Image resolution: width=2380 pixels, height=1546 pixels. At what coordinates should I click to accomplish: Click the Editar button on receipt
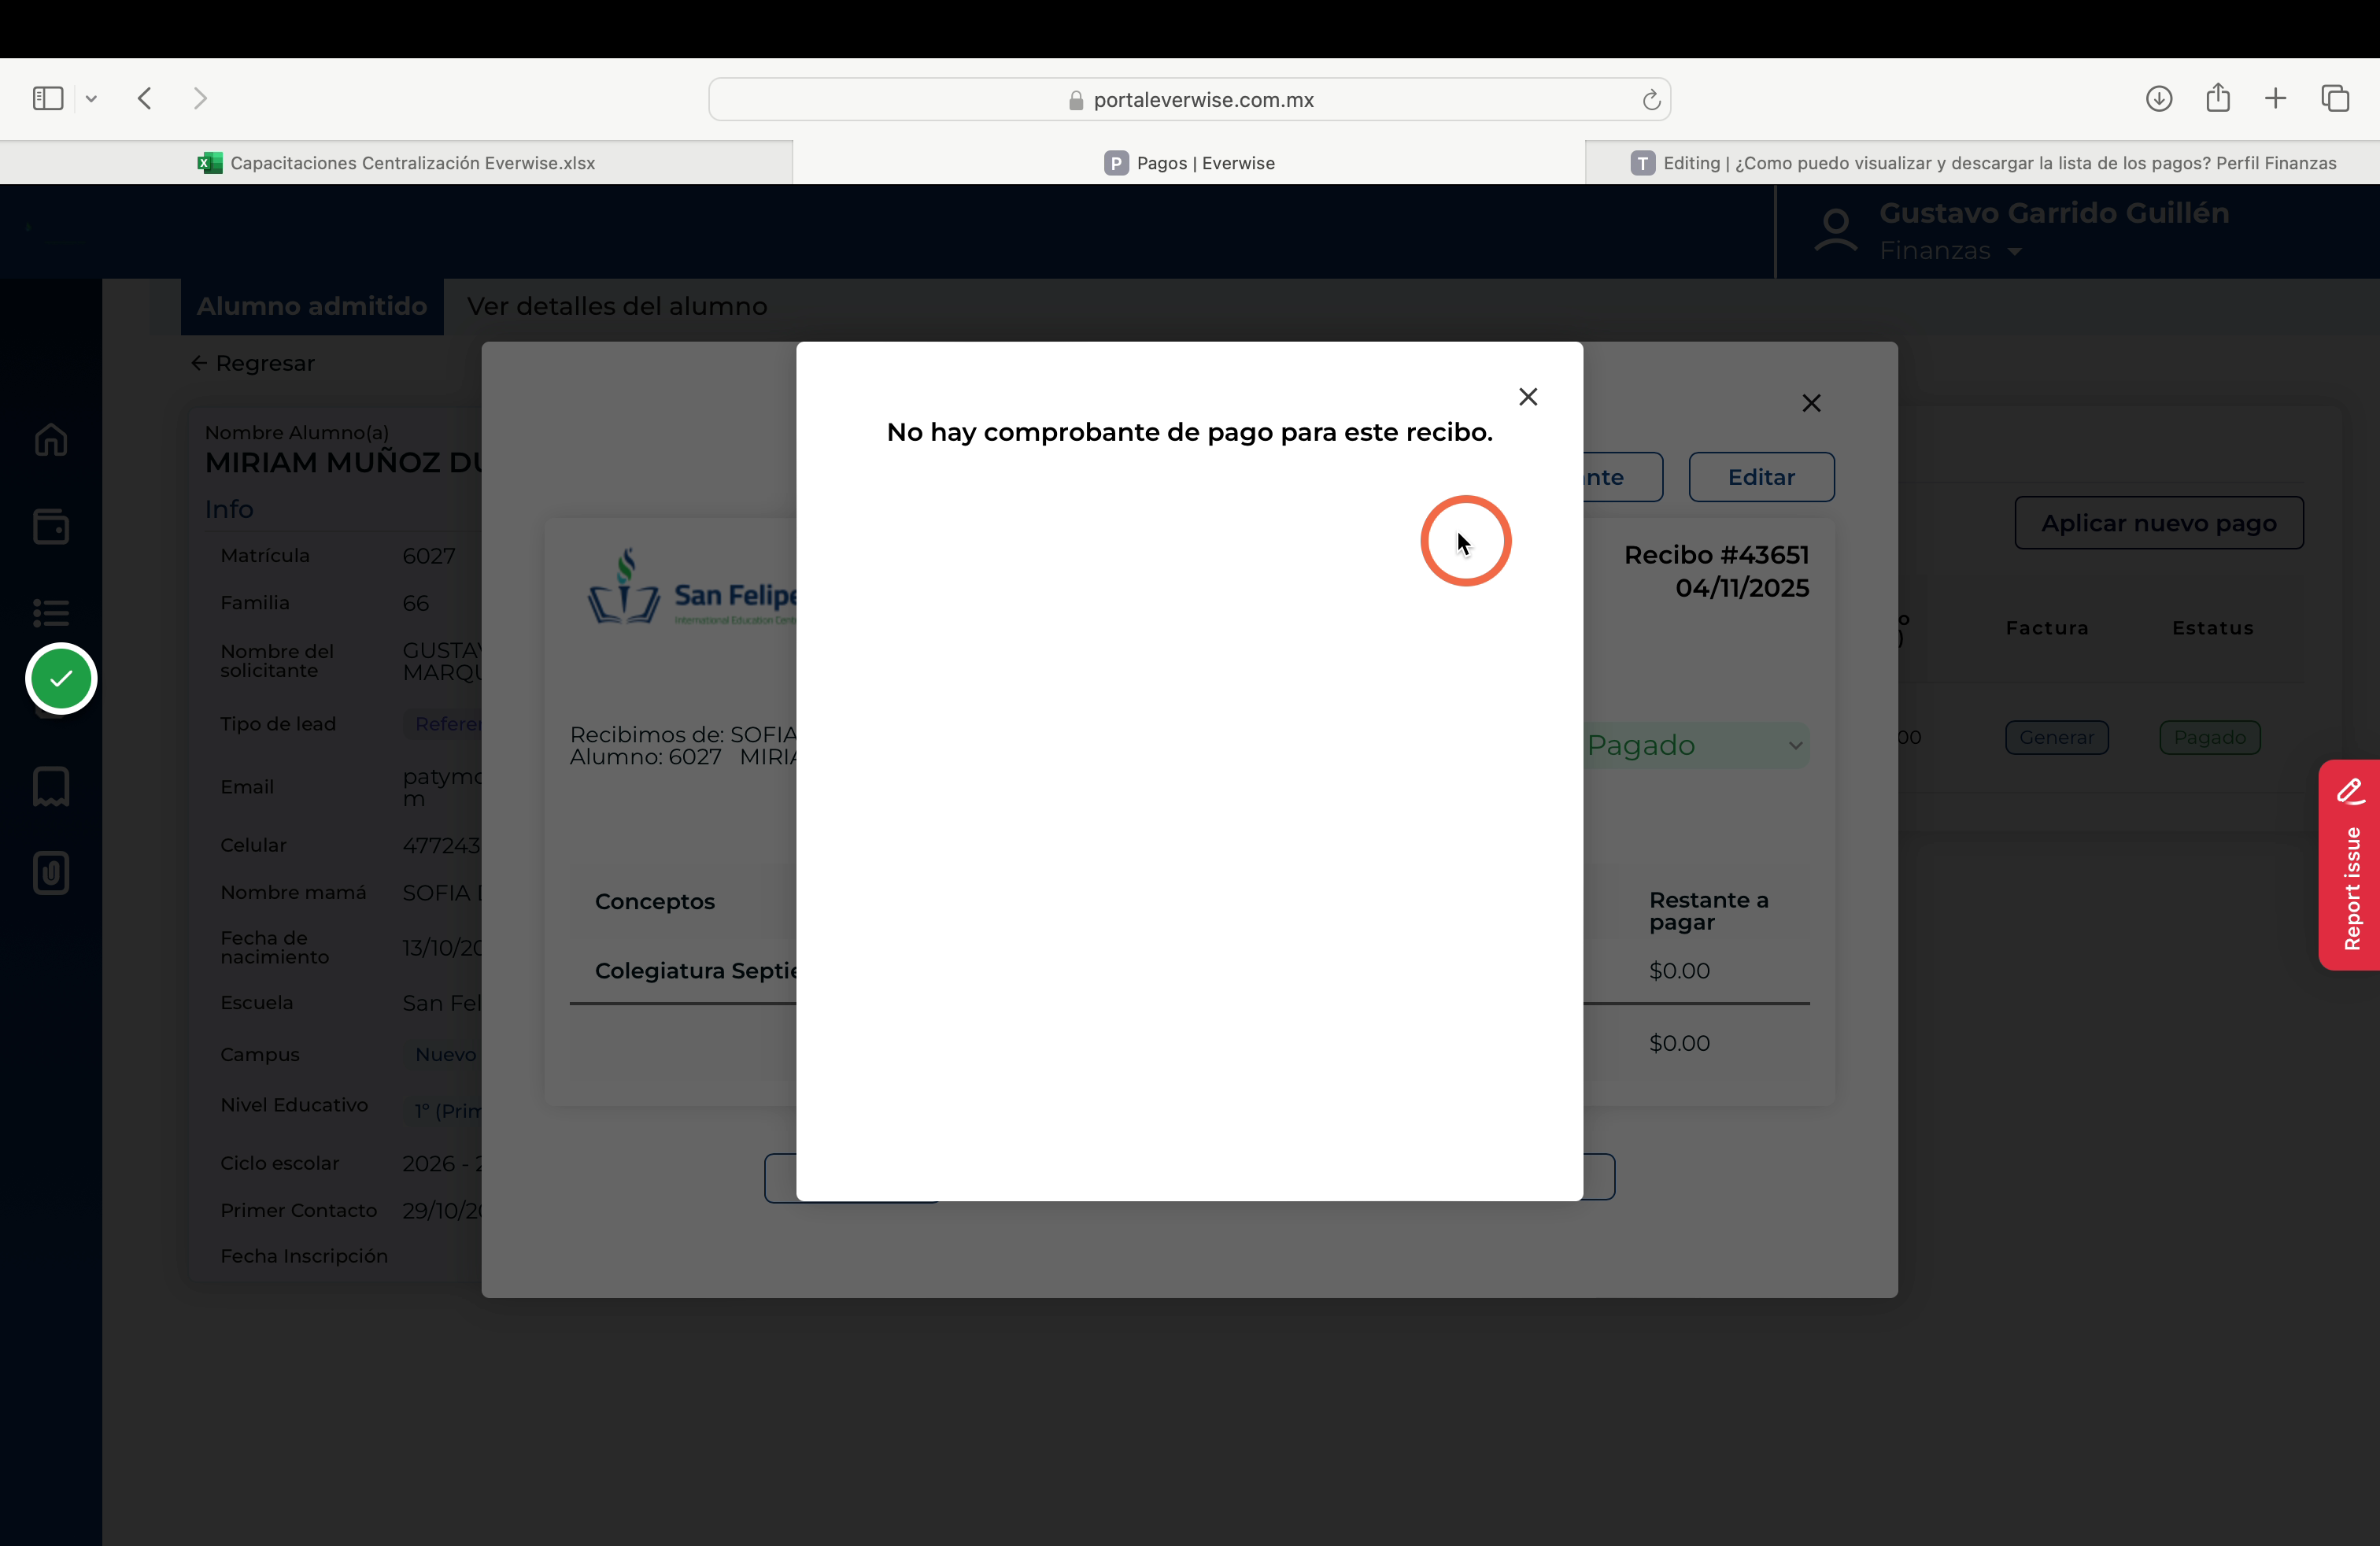[1761, 477]
